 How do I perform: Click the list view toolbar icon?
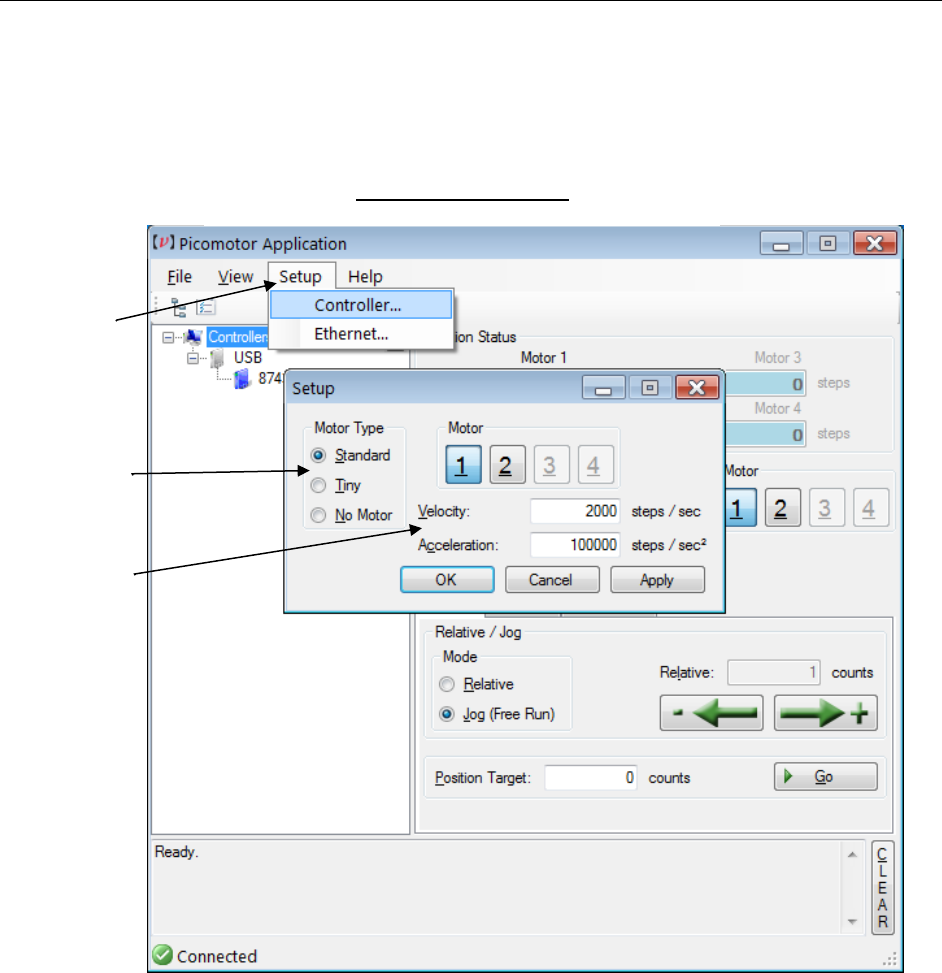pos(205,307)
